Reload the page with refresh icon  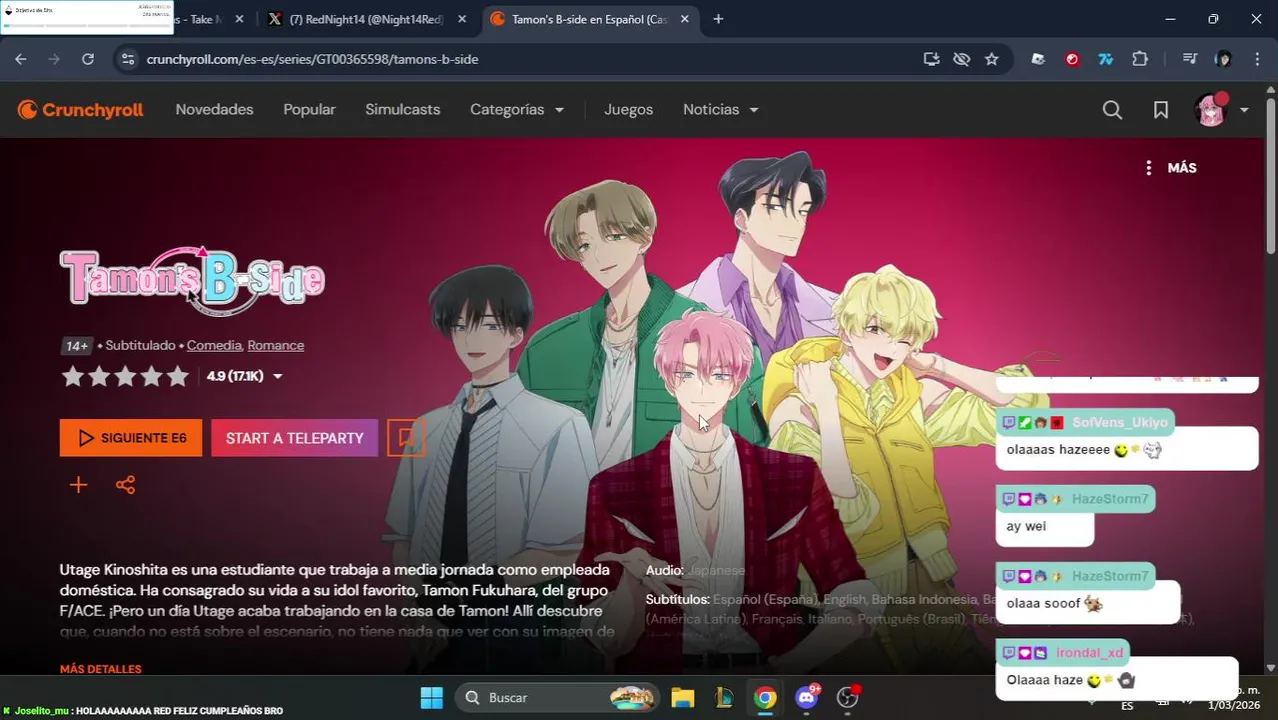(x=88, y=59)
